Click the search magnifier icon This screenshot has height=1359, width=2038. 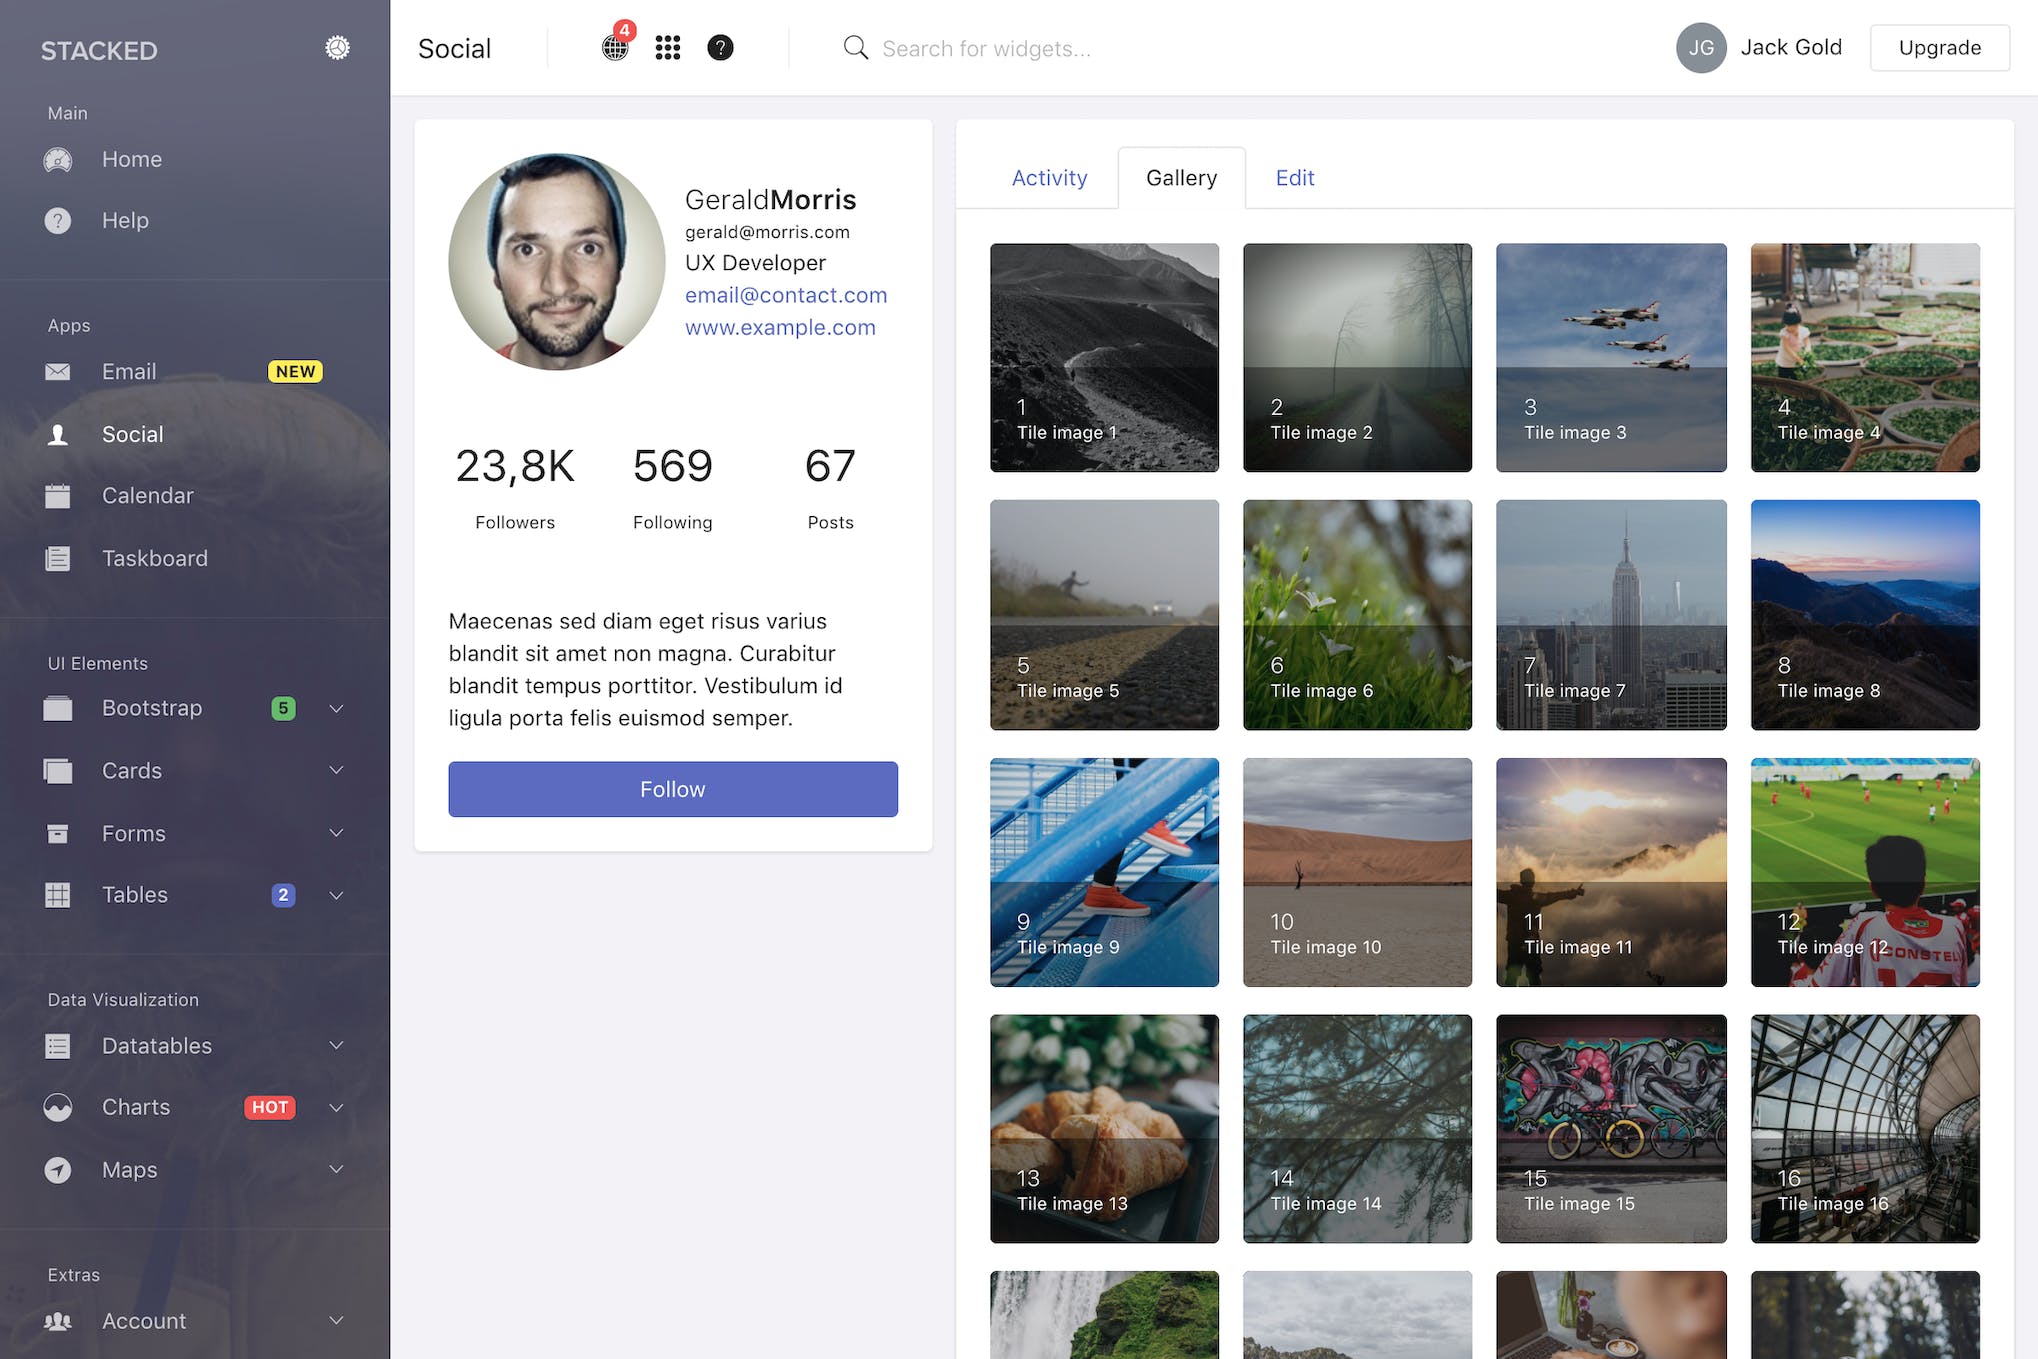[855, 48]
